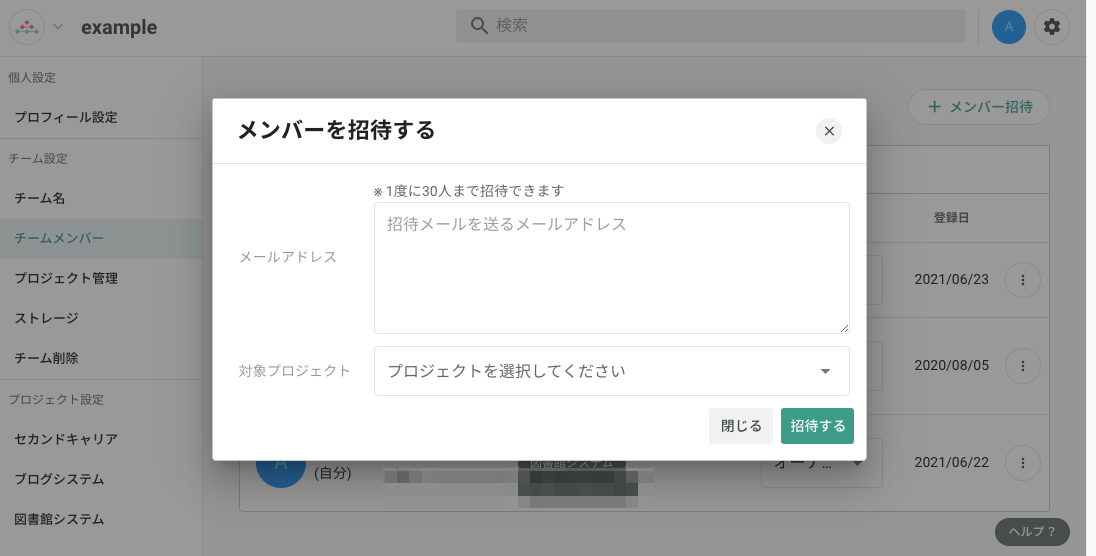Click the date 2020/08/05
1096x556 pixels.
951,365
